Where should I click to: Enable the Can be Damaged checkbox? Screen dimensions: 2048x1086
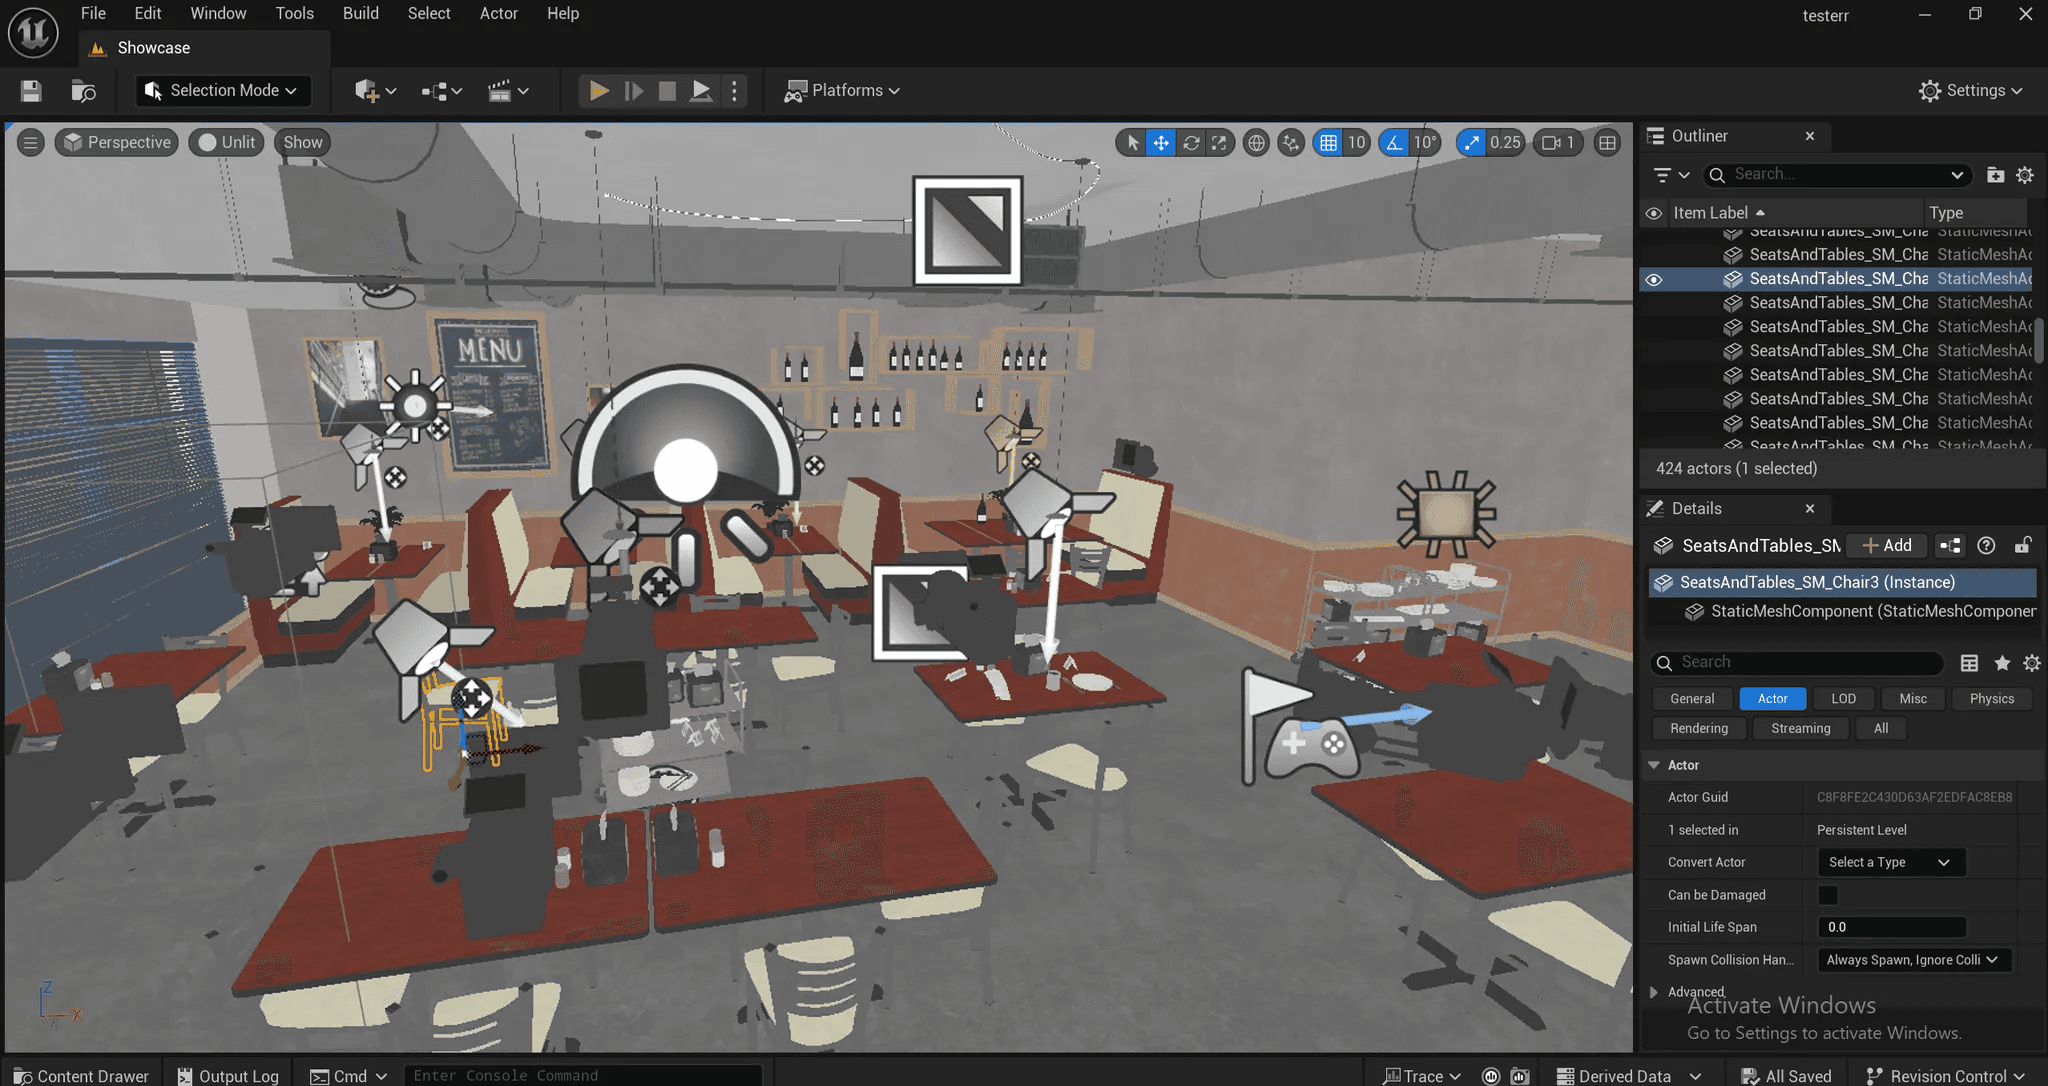(x=1827, y=895)
